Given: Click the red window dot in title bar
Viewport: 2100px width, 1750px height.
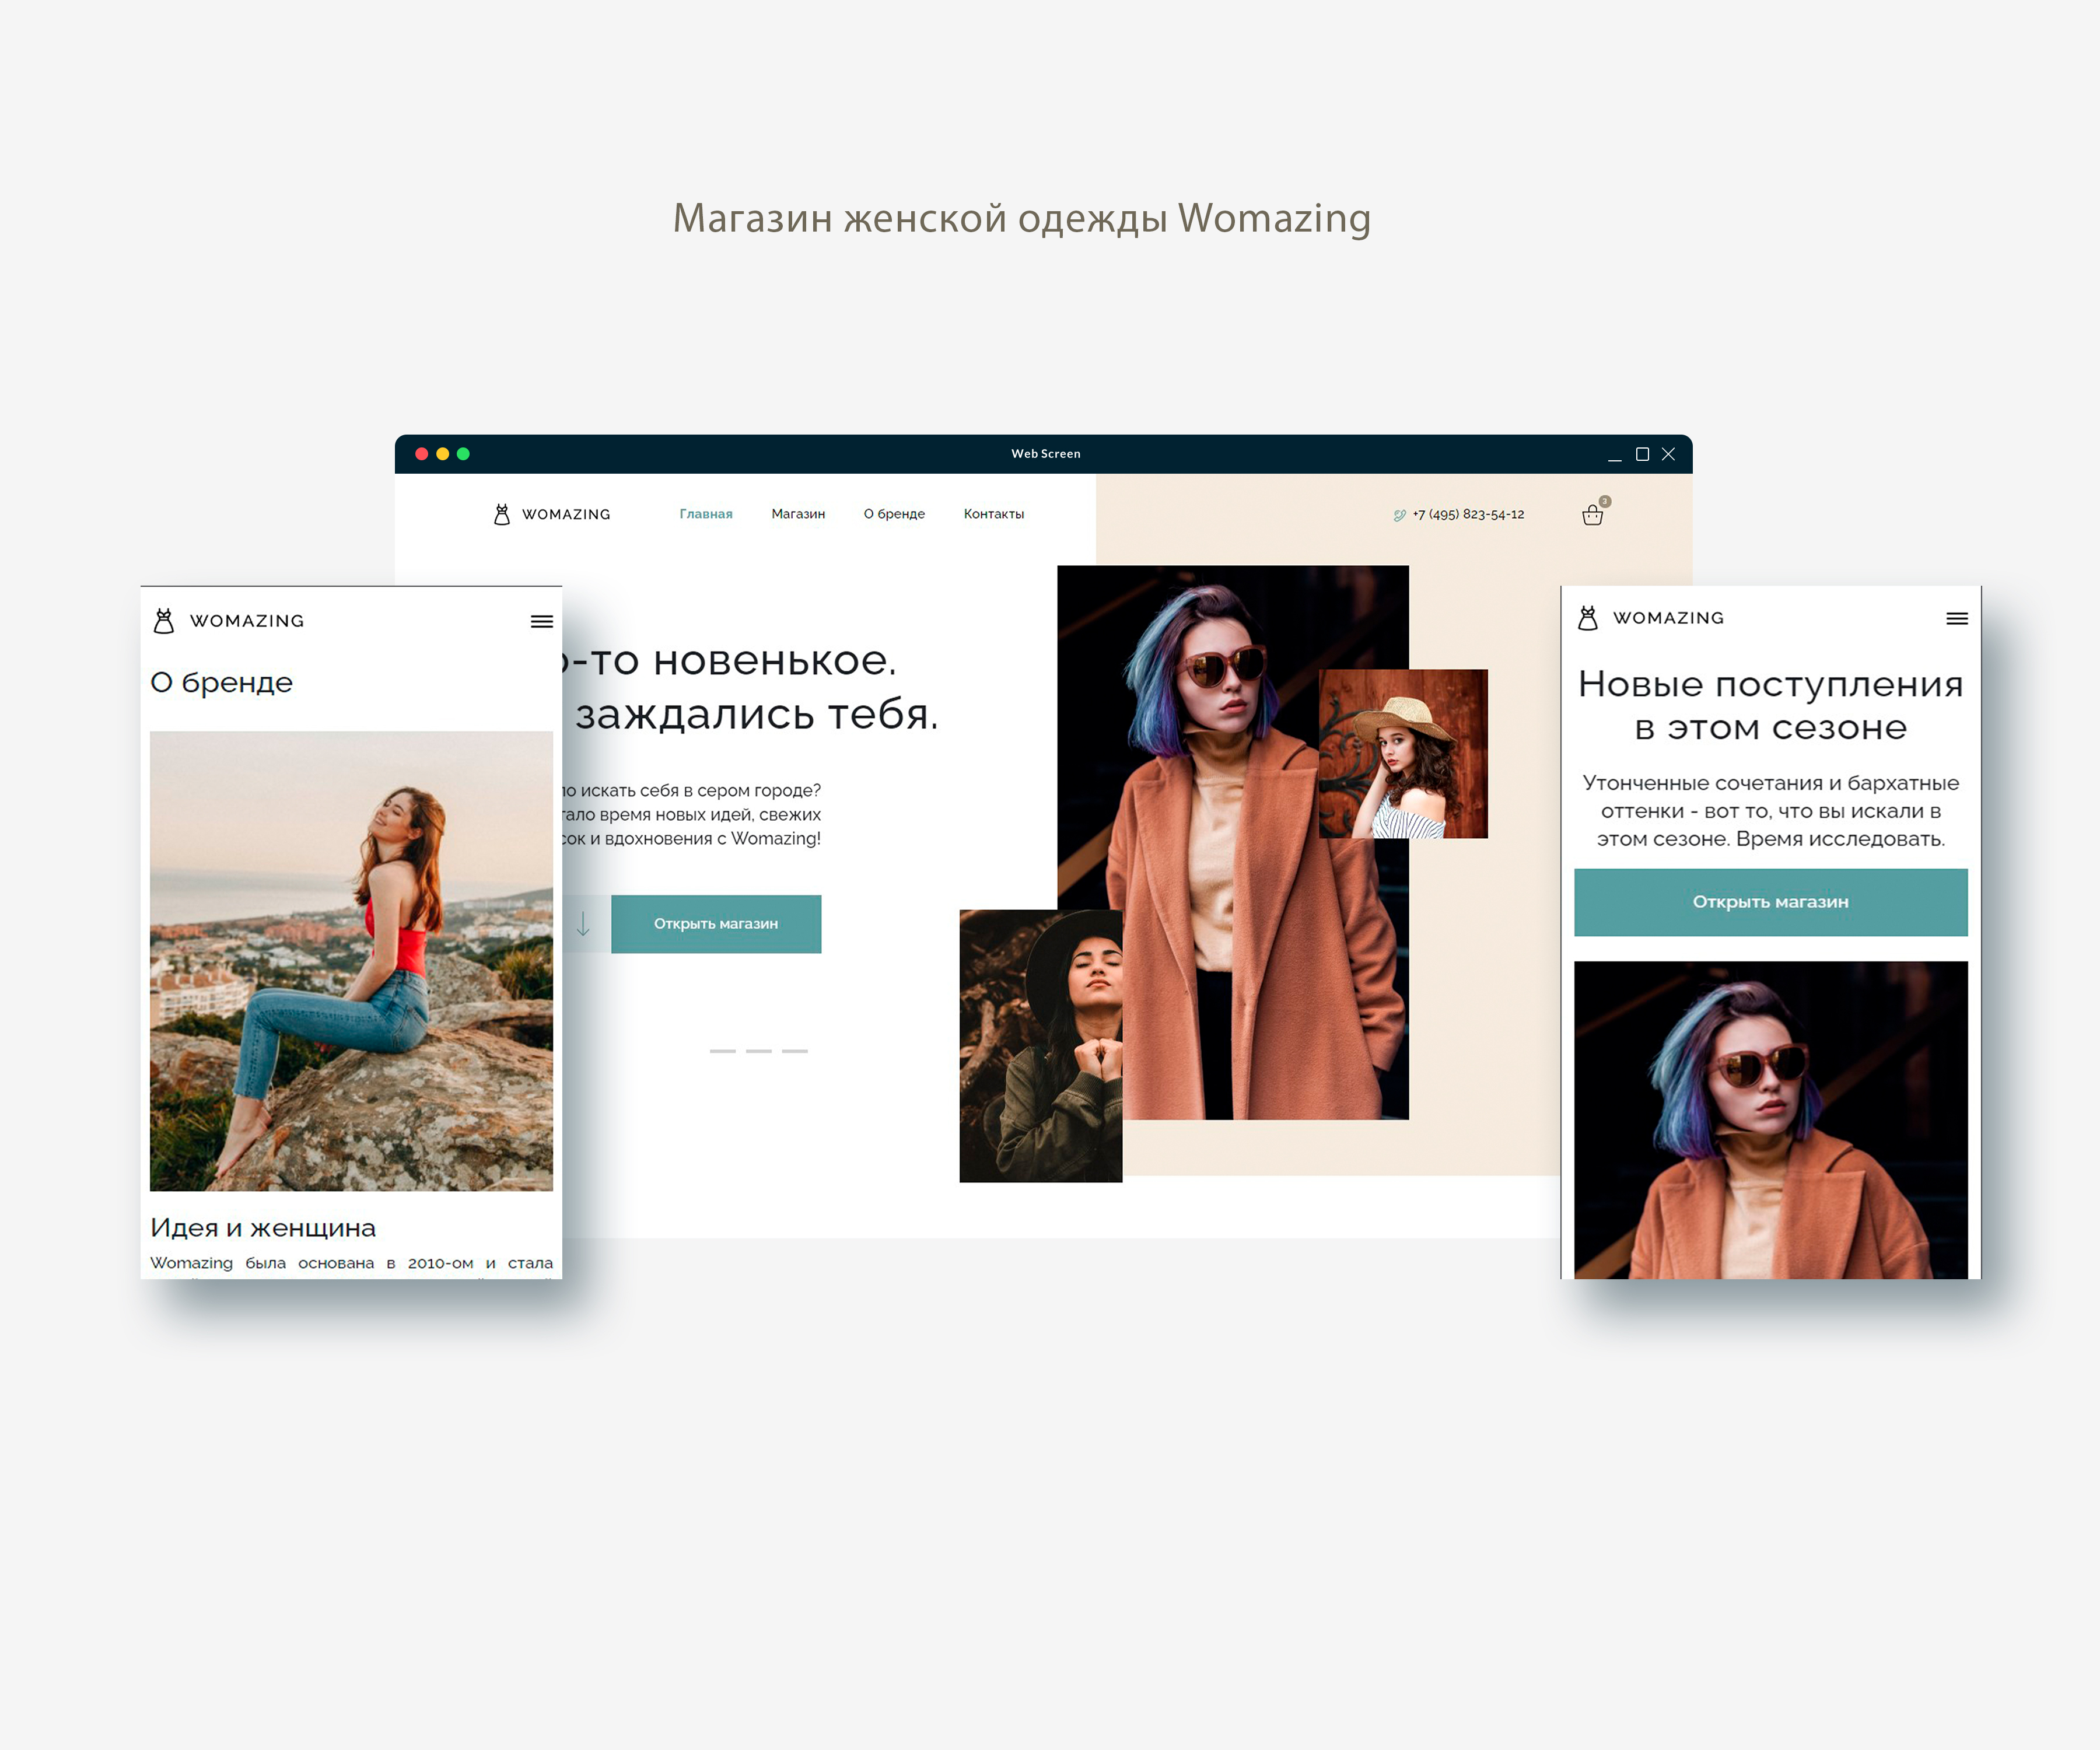Looking at the screenshot, I should (x=422, y=454).
